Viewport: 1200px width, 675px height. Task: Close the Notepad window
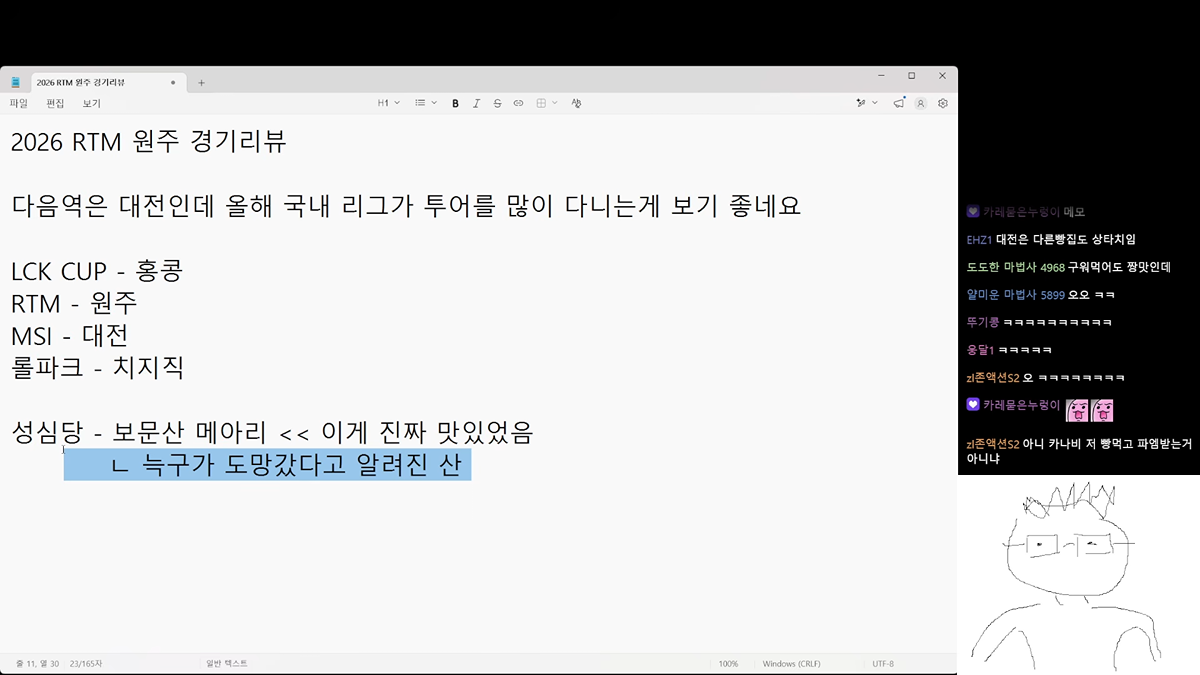tap(942, 76)
